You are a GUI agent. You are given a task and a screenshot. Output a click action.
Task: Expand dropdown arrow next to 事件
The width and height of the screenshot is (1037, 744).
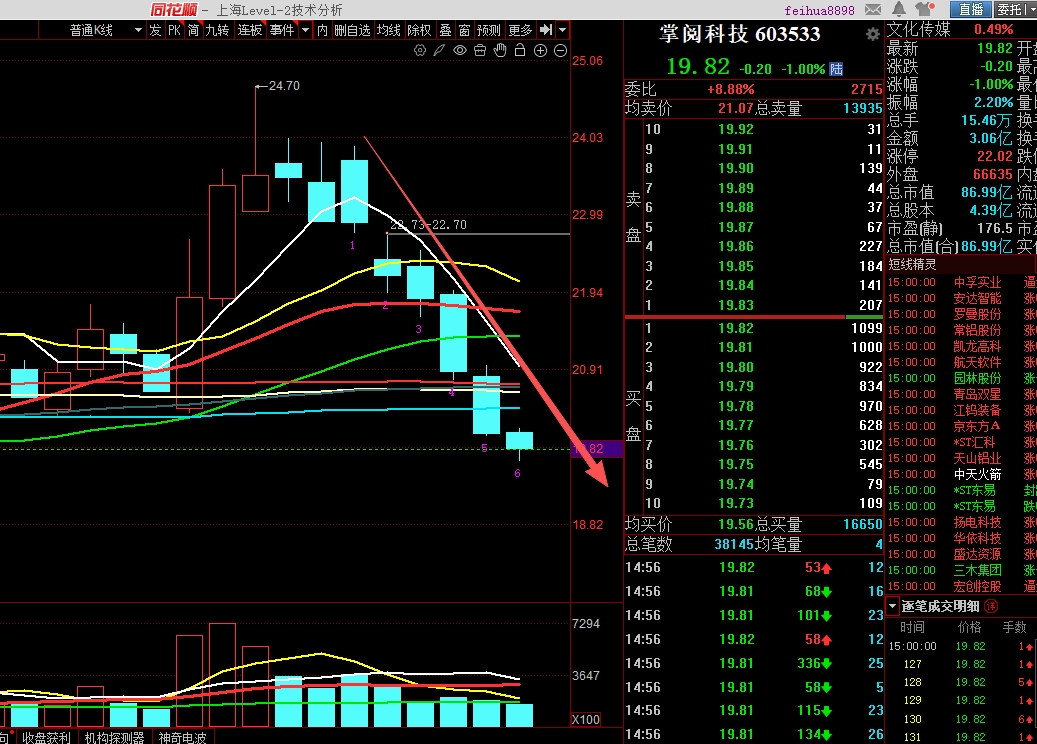coord(306,30)
